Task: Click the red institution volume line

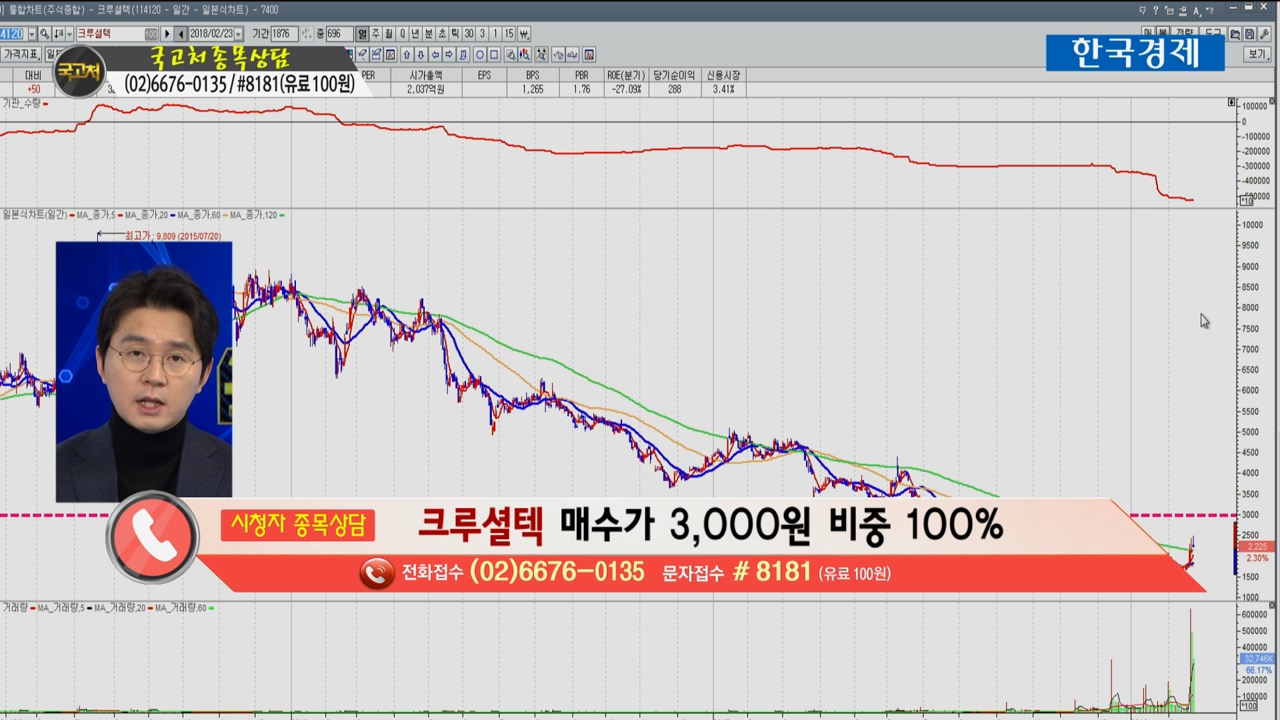Action: [600, 152]
